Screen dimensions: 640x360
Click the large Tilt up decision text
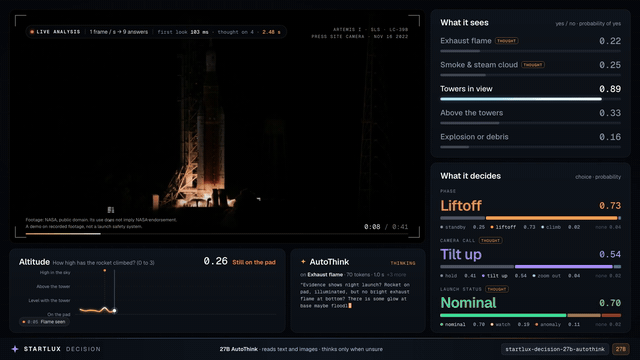pyautogui.click(x=461, y=255)
